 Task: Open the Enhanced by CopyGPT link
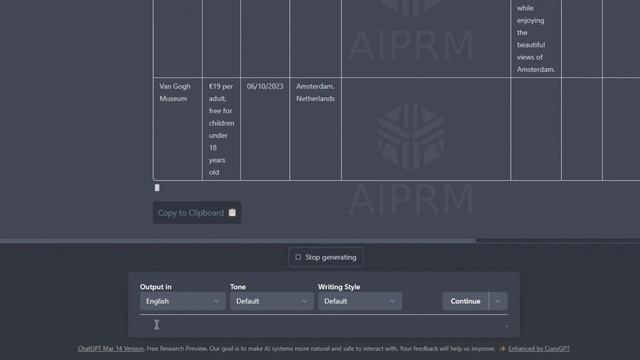[539, 349]
